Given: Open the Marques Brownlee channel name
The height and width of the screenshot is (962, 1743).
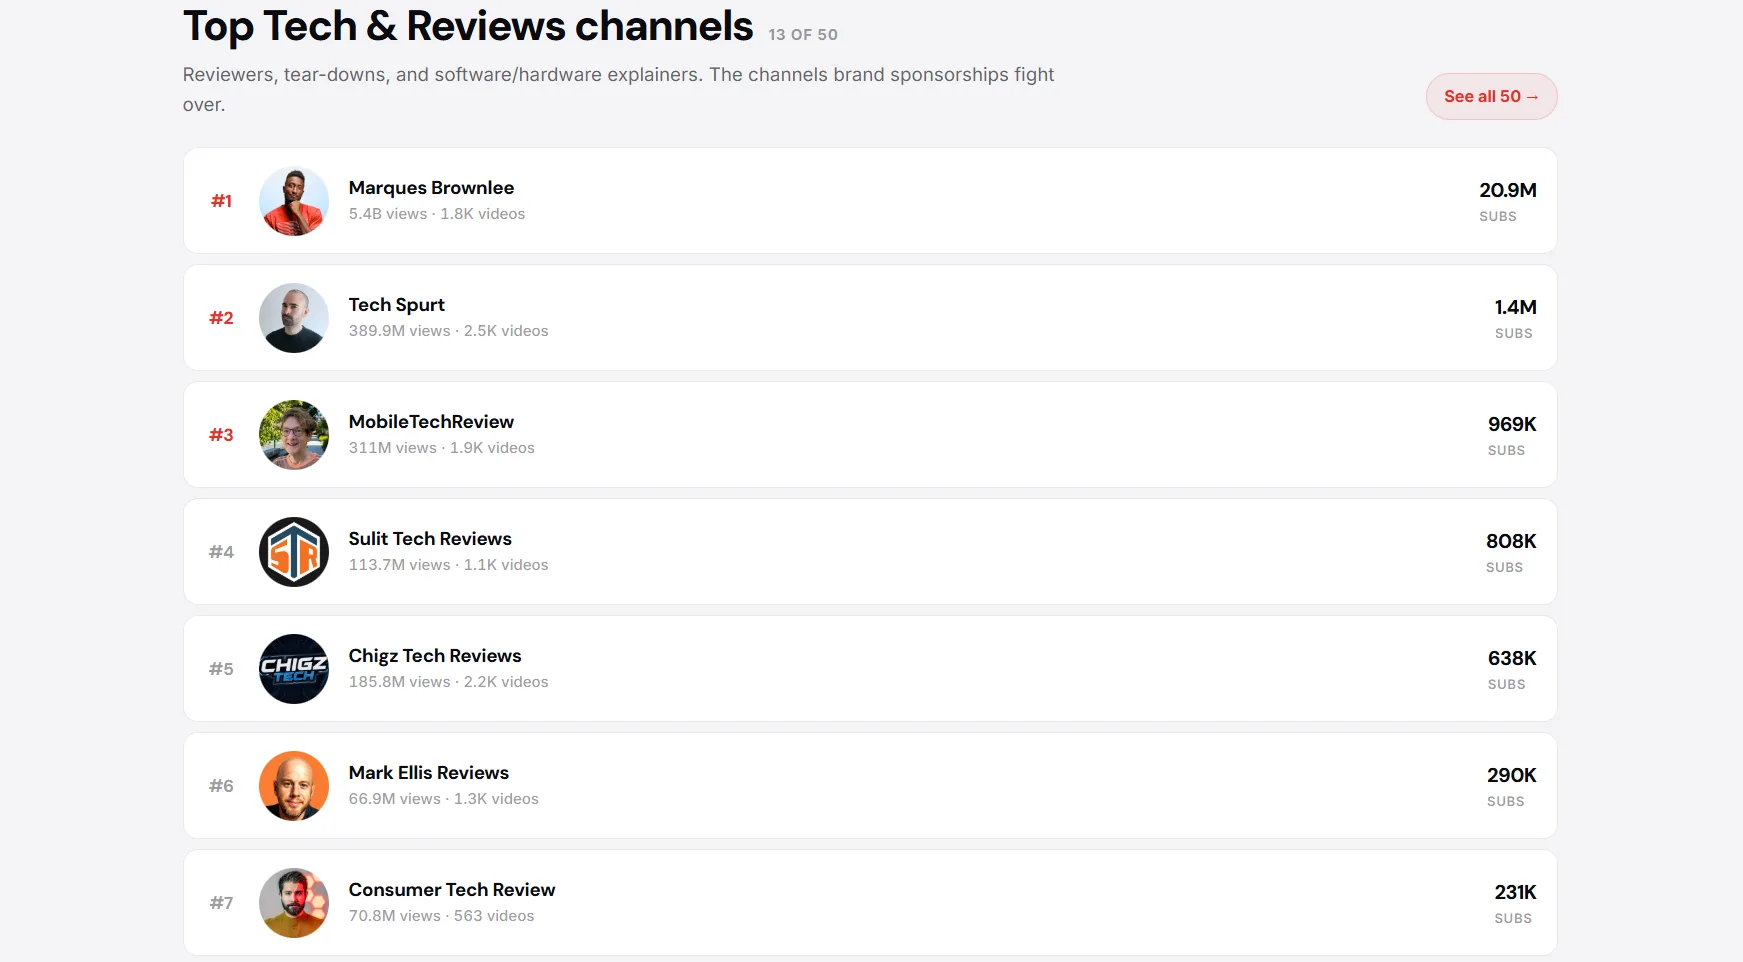Looking at the screenshot, I should pos(431,188).
